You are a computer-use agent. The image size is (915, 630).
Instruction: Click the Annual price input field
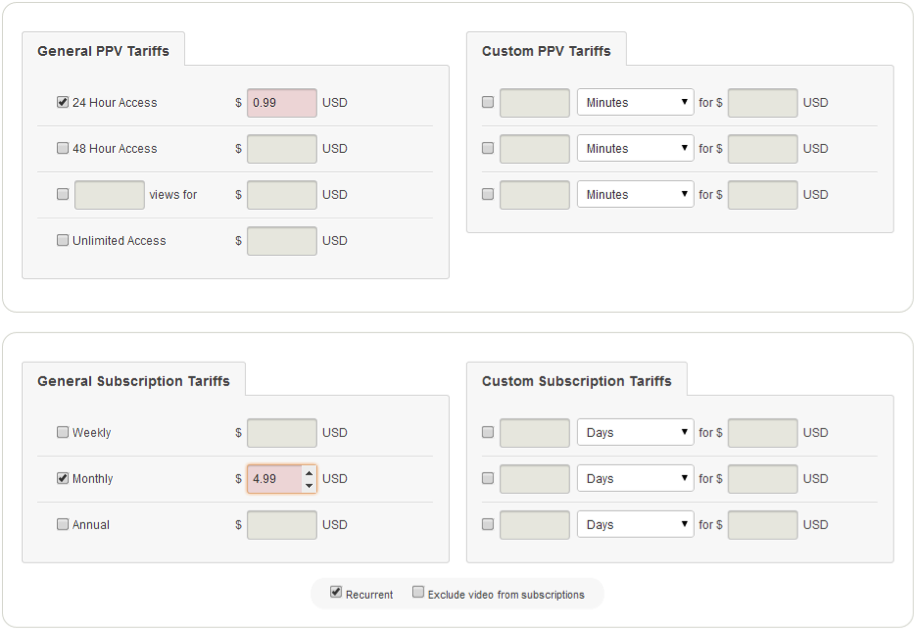[282, 525]
